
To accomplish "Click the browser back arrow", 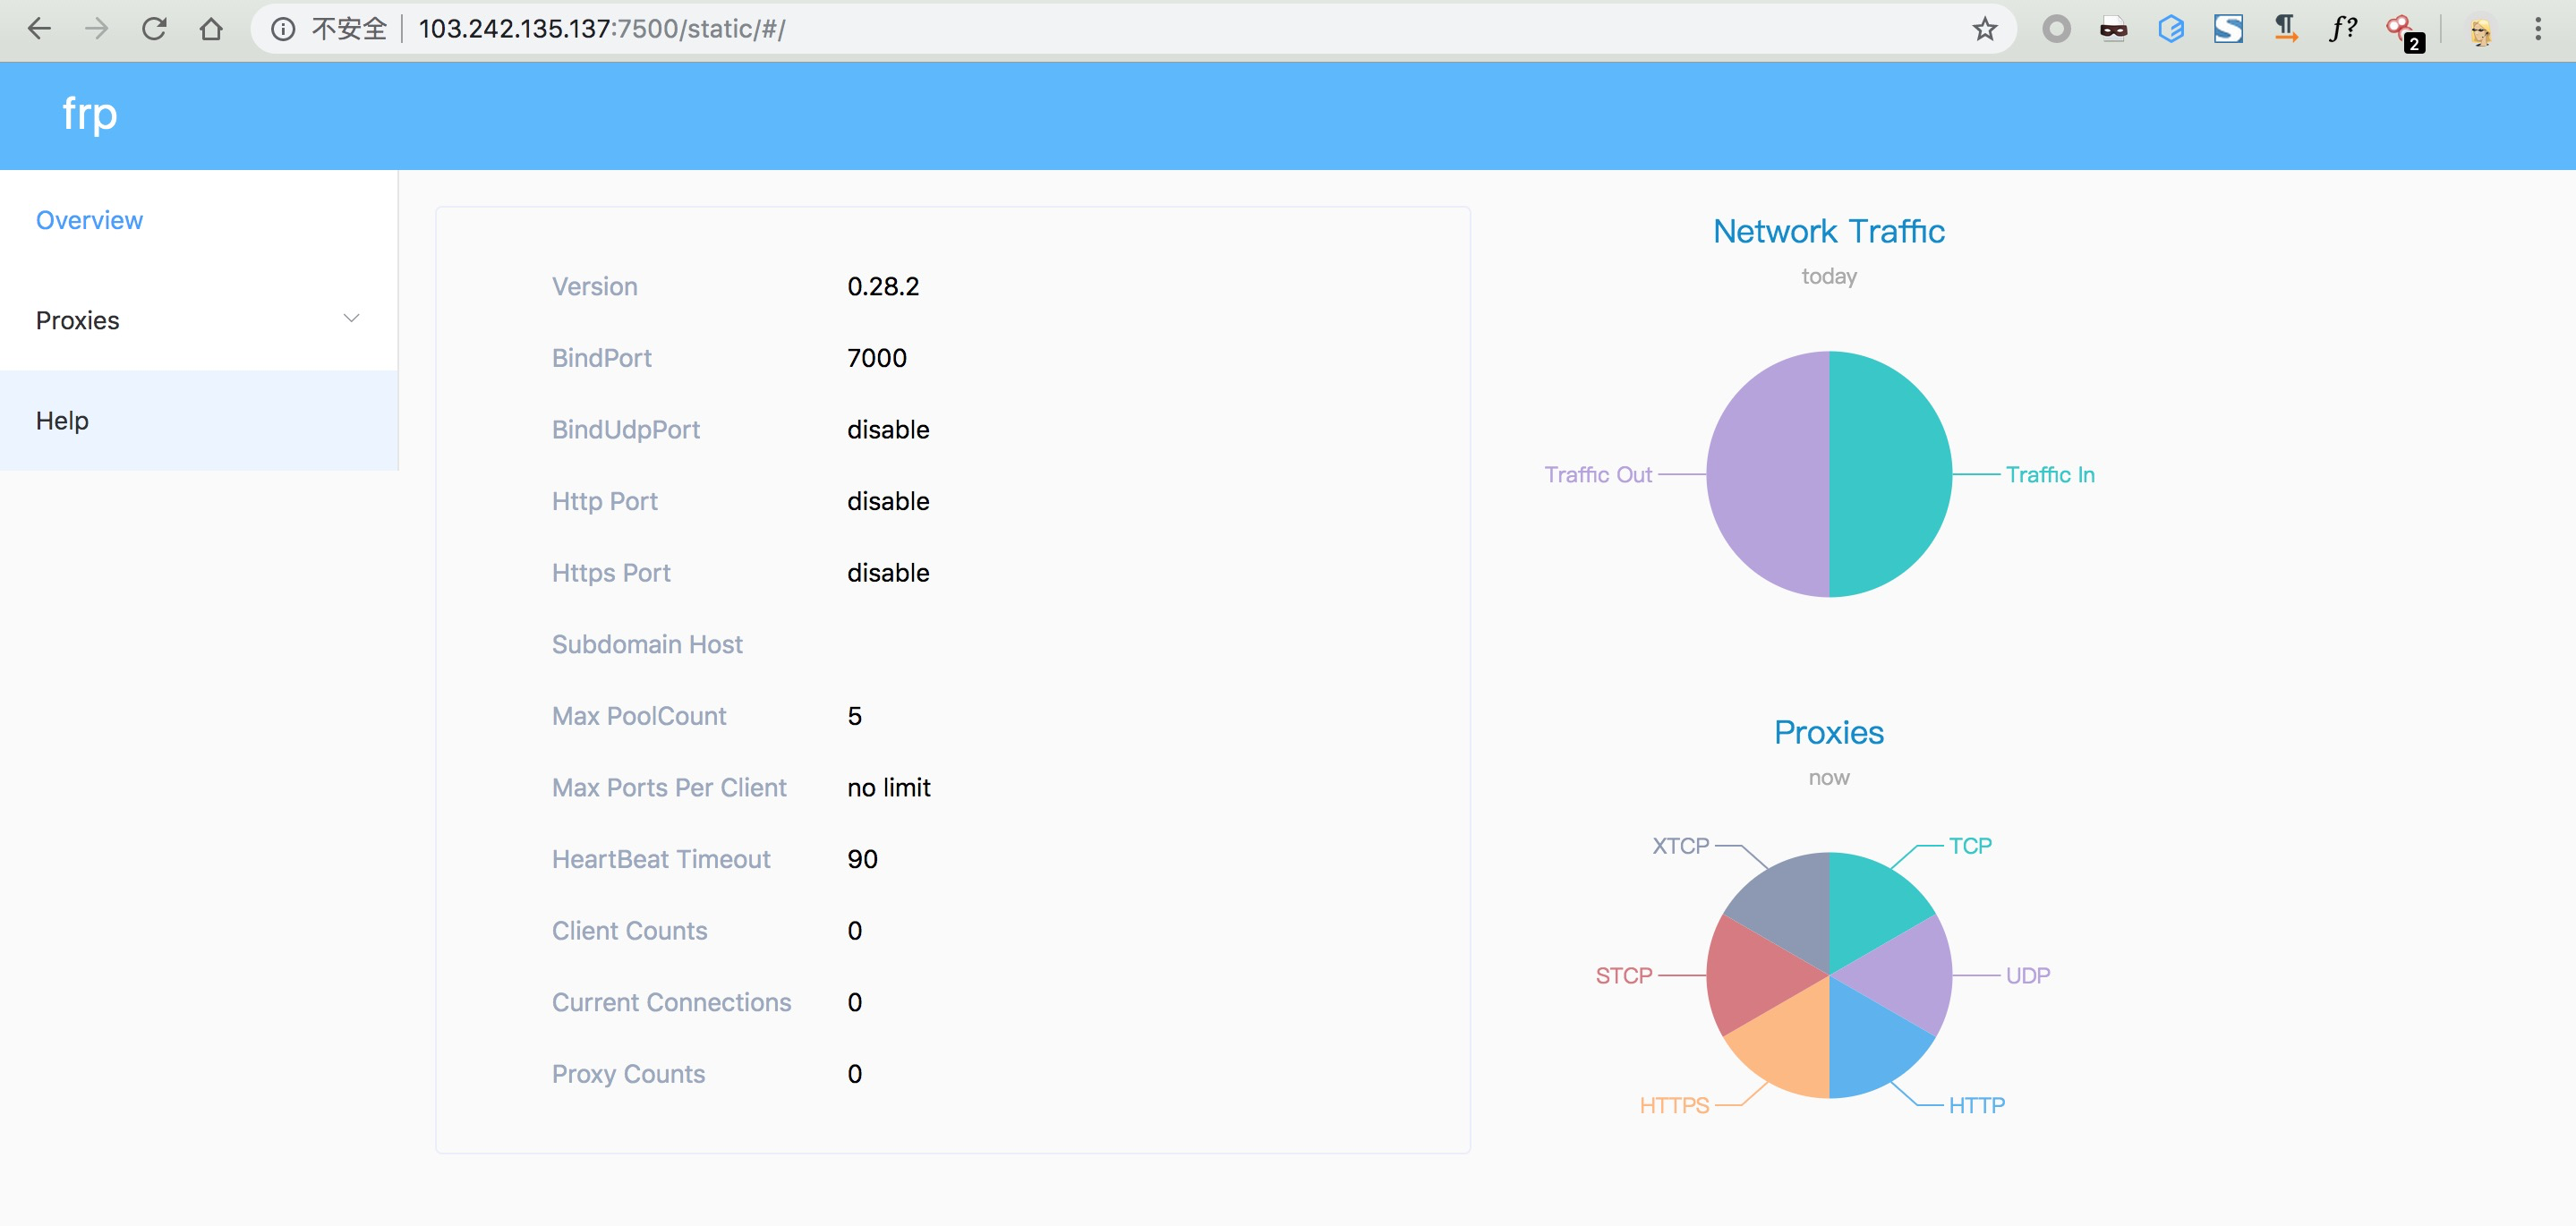I will 39,29.
